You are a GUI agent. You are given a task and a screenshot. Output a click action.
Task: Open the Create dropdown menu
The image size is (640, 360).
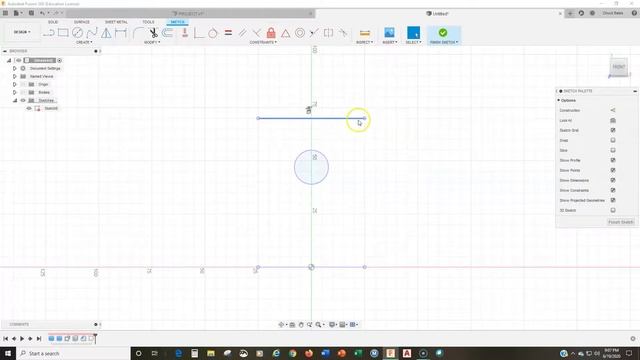(x=84, y=42)
